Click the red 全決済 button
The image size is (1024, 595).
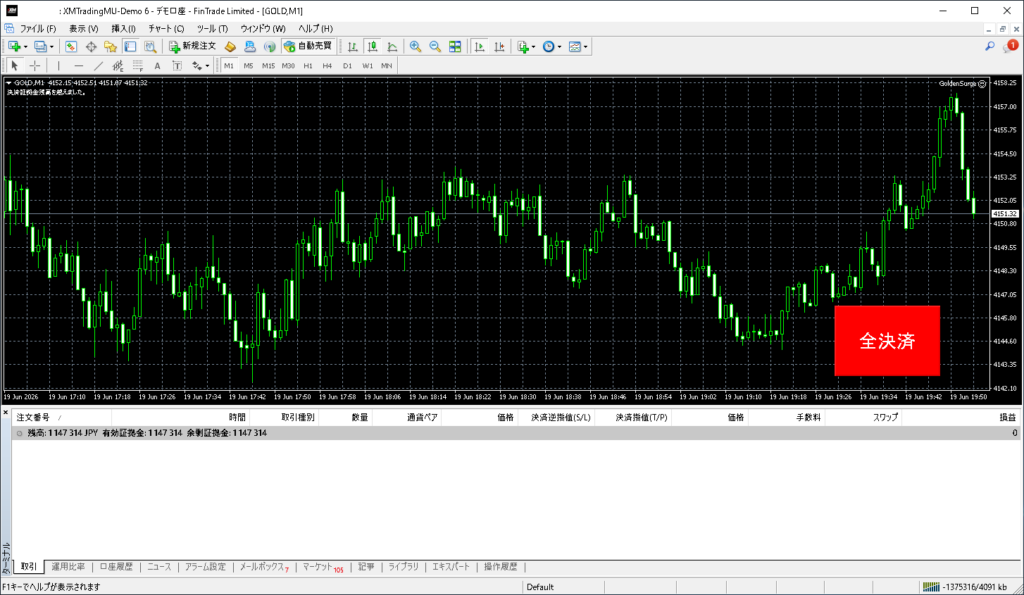coord(887,340)
